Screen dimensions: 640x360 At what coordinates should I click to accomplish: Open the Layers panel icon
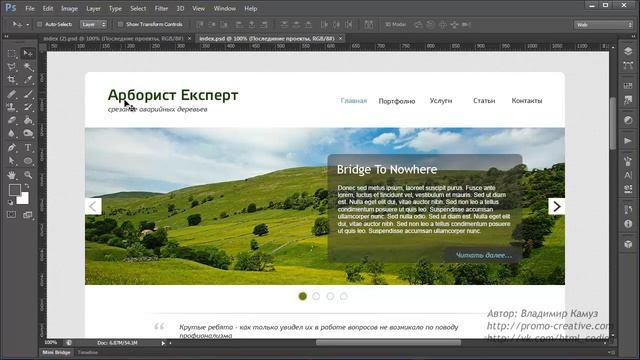point(628,51)
